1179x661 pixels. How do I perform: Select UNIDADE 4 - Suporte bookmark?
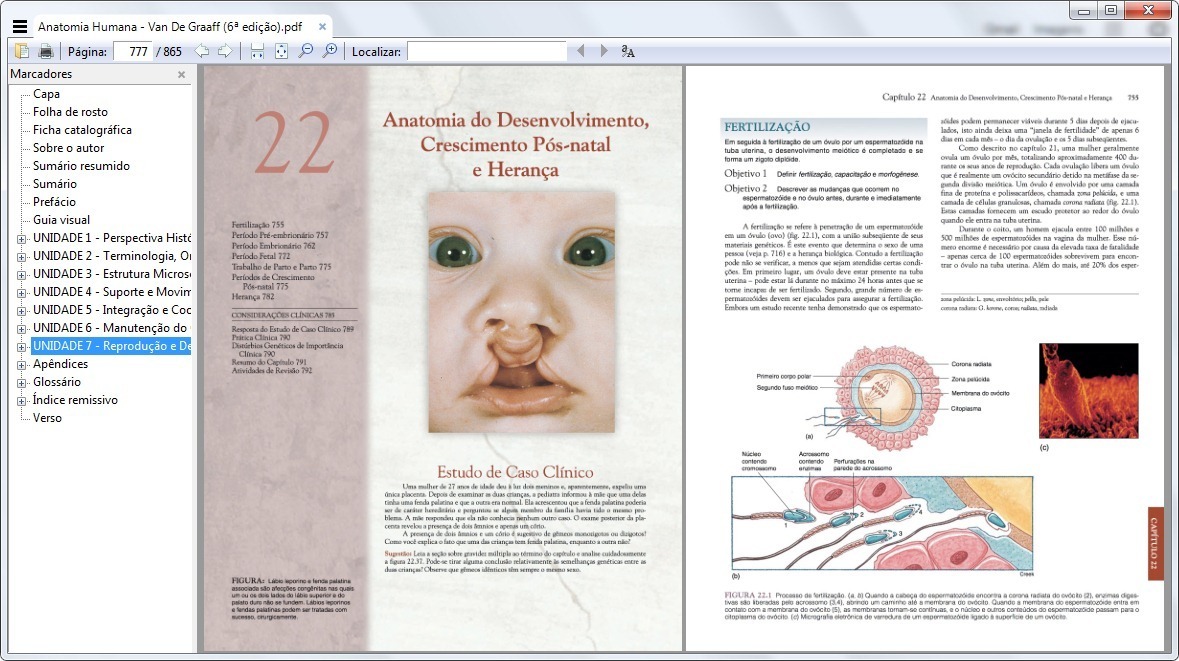click(x=111, y=292)
